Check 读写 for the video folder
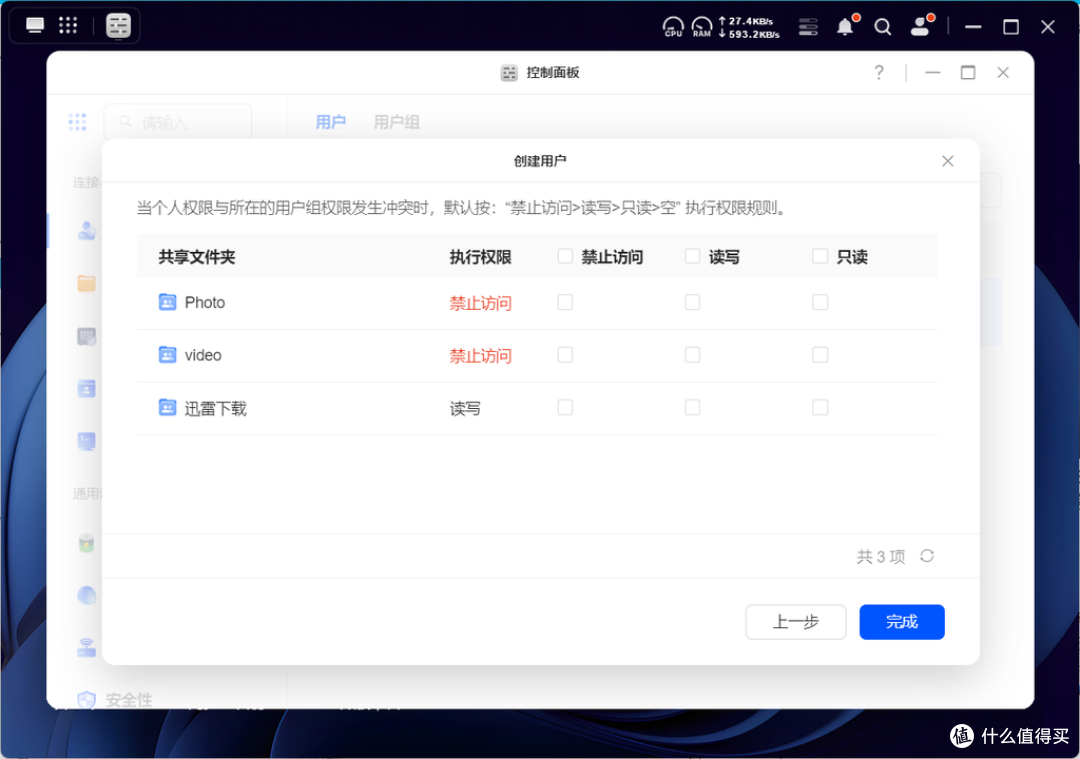This screenshot has width=1080, height=759. tap(692, 355)
